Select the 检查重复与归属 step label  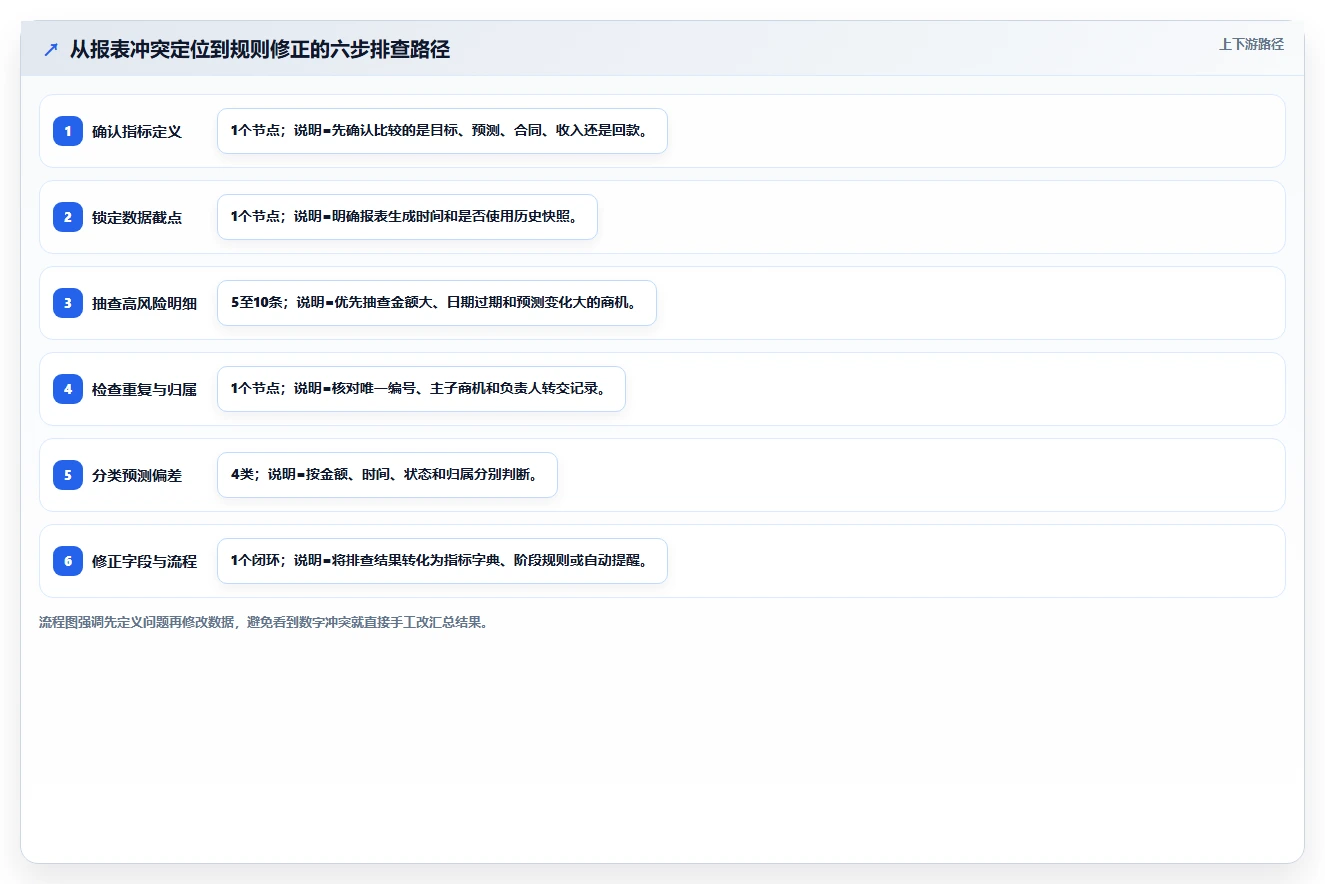(144, 389)
